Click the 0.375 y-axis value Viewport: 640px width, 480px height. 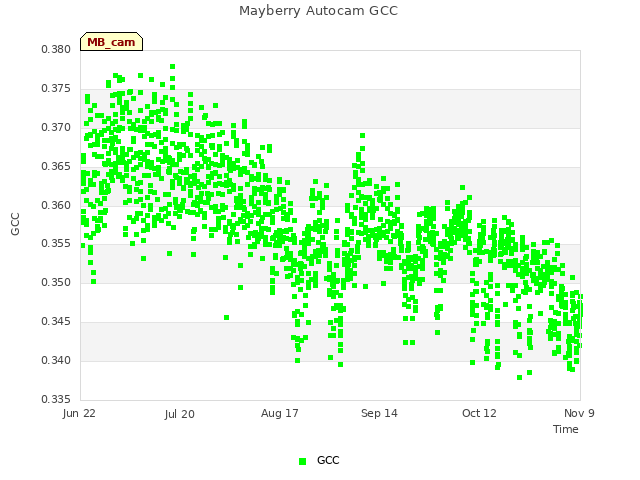click(x=56, y=88)
